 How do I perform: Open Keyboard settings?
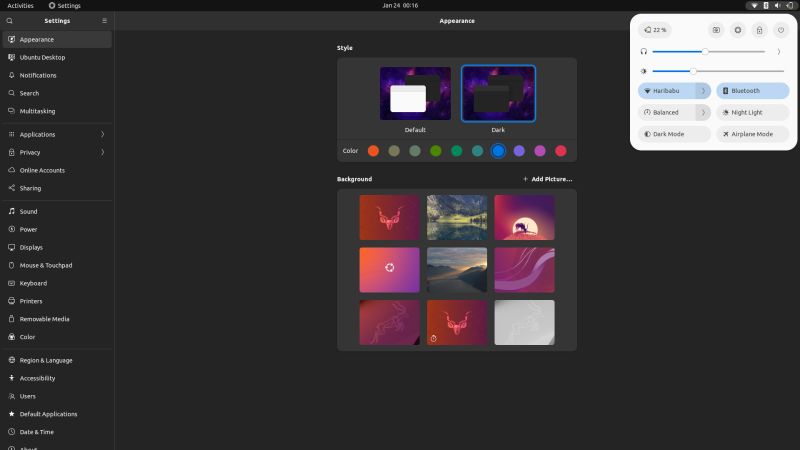coord(57,283)
